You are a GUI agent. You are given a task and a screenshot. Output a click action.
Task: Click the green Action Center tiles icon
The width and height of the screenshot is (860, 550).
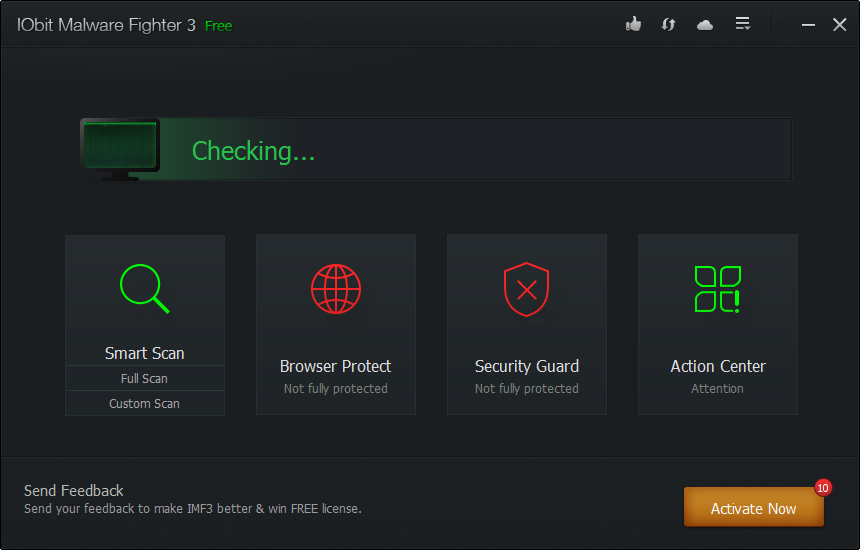(x=717, y=290)
